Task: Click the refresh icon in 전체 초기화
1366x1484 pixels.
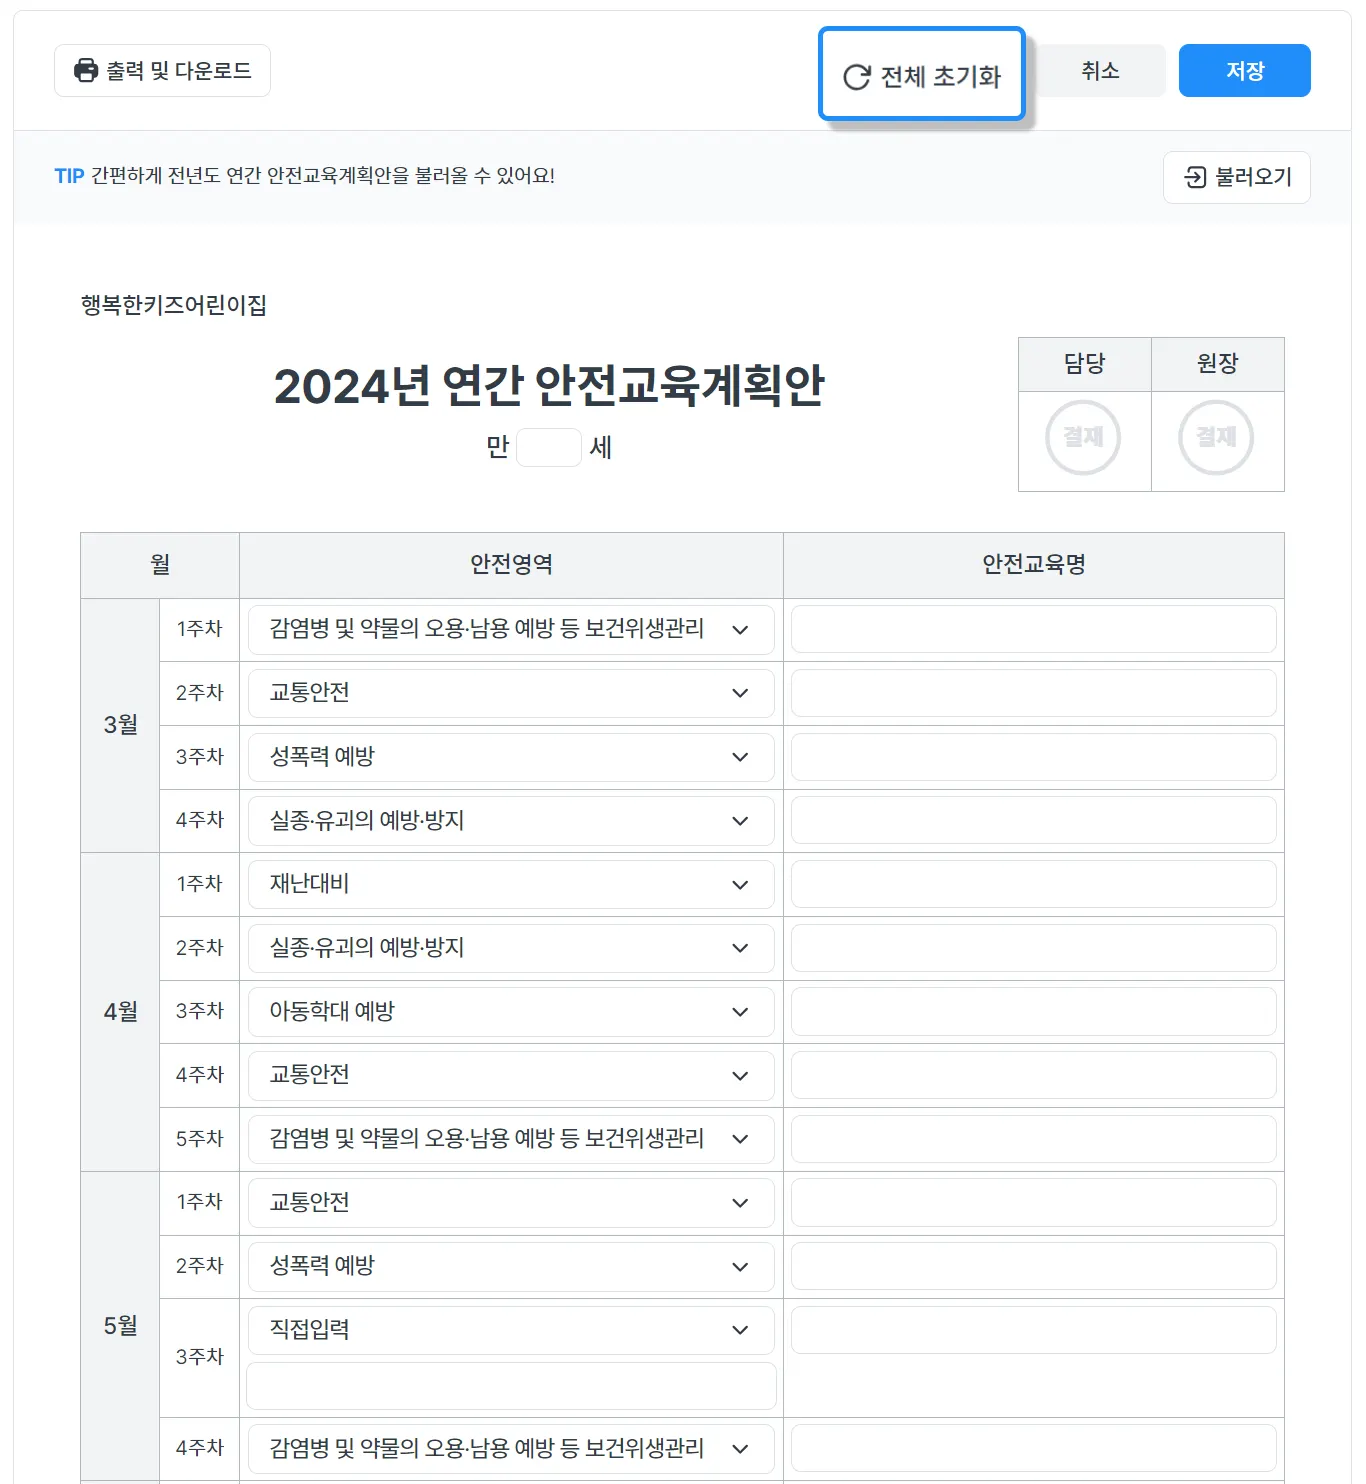Action: (857, 77)
